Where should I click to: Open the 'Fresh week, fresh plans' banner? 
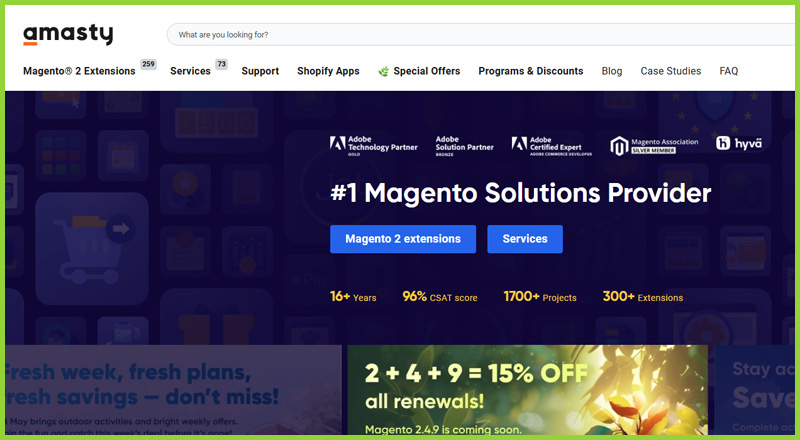(x=173, y=390)
